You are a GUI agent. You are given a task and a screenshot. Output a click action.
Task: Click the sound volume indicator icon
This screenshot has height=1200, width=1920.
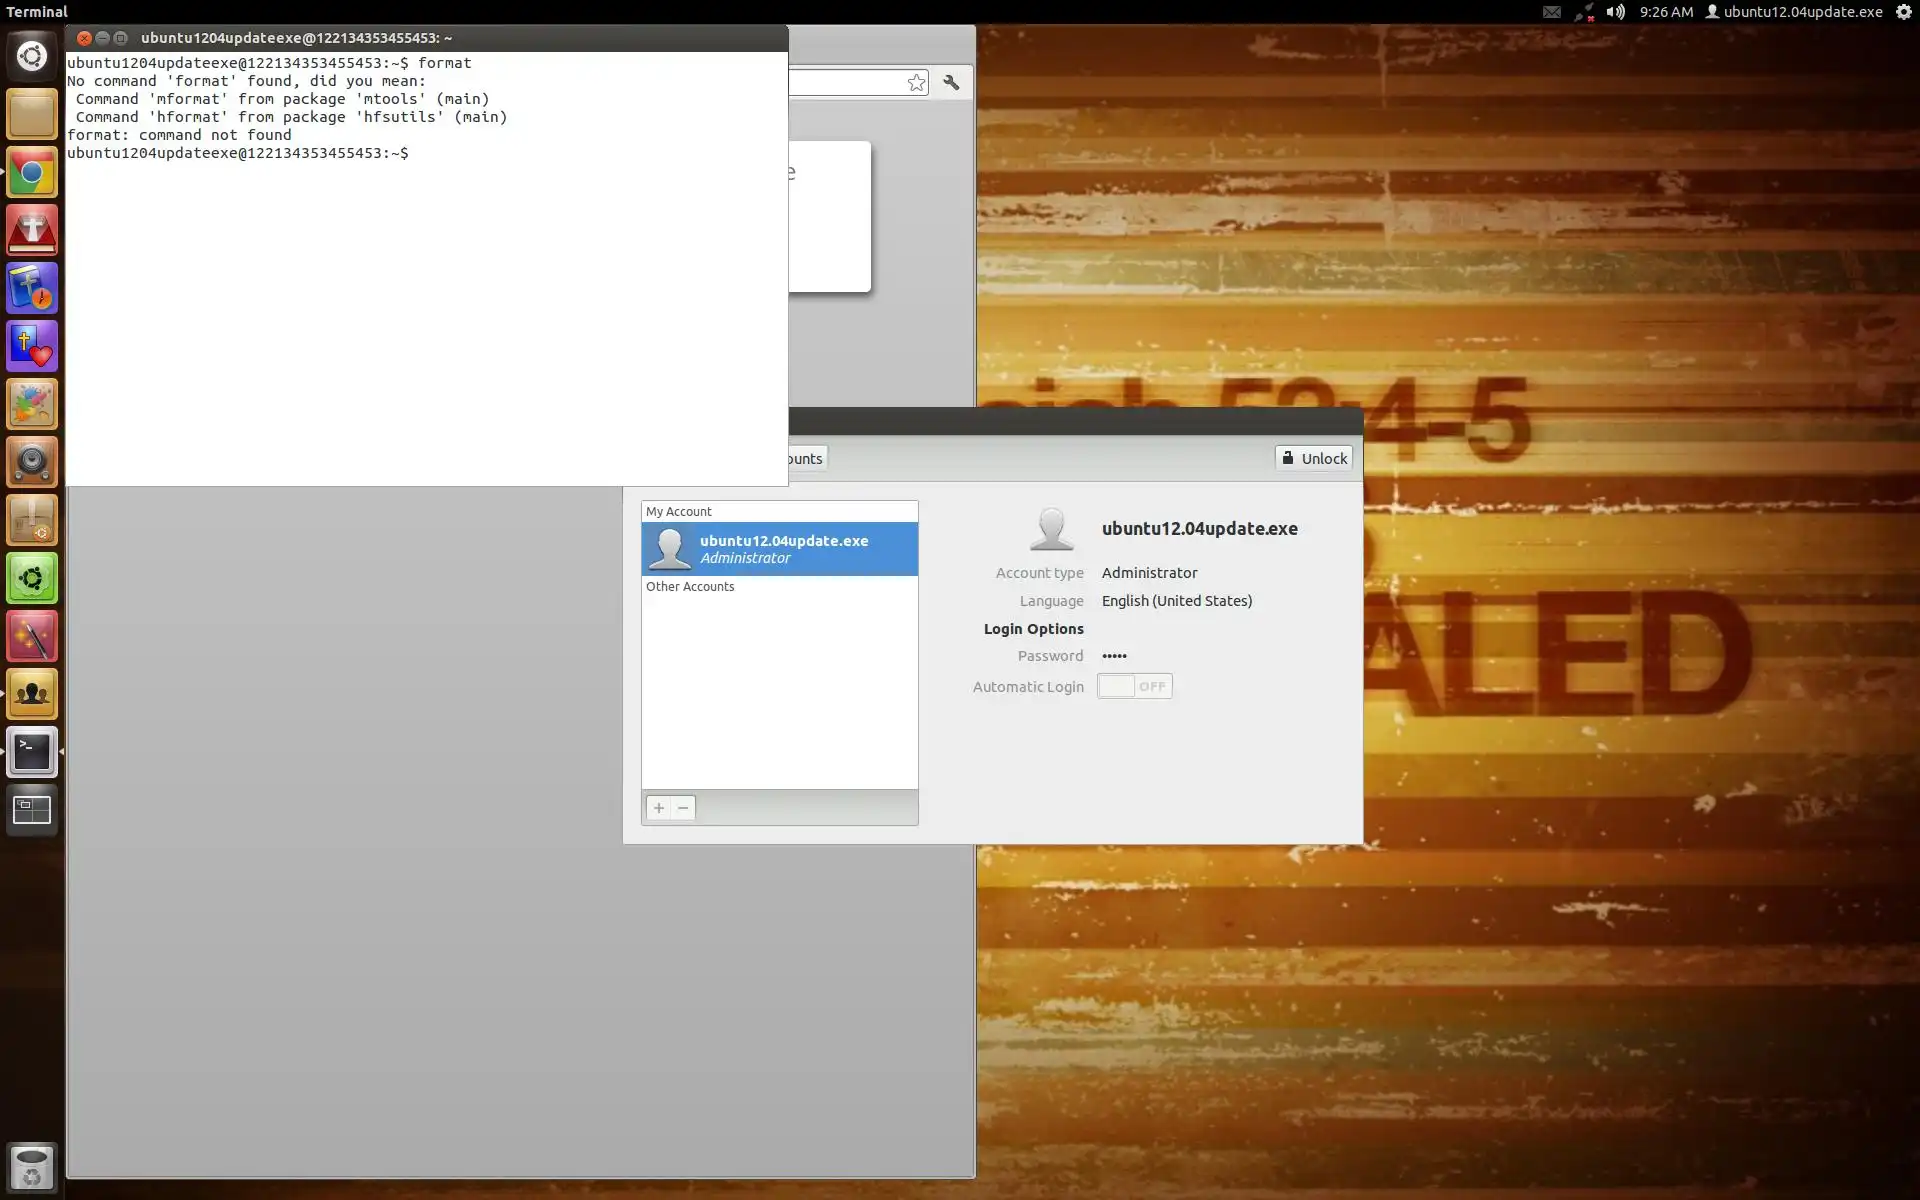pyautogui.click(x=1615, y=12)
